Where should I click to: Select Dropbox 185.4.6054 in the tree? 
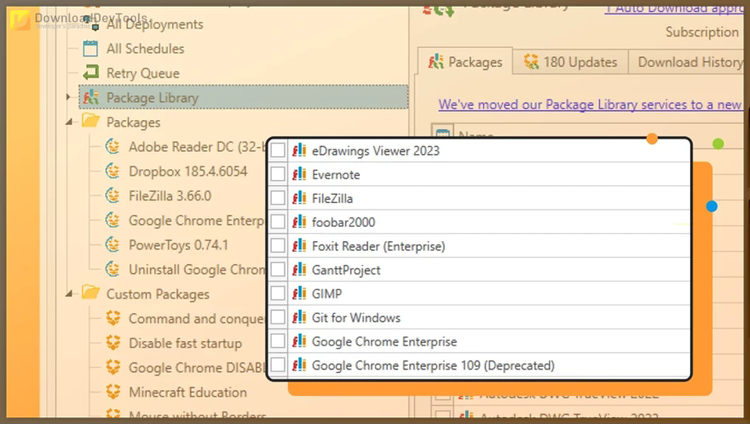point(188,171)
